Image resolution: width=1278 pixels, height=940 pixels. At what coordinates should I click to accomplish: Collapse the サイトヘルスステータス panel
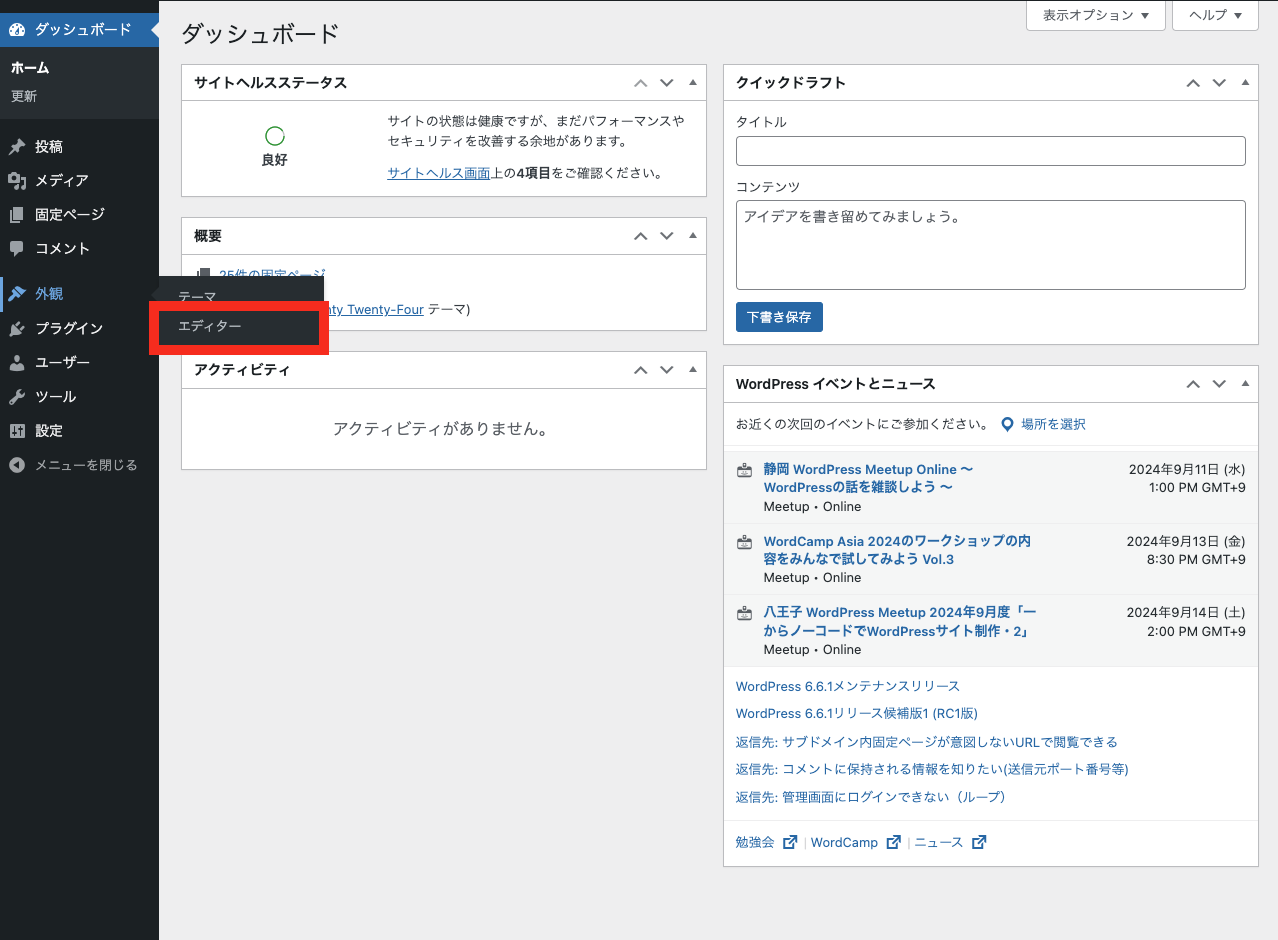[x=693, y=83]
